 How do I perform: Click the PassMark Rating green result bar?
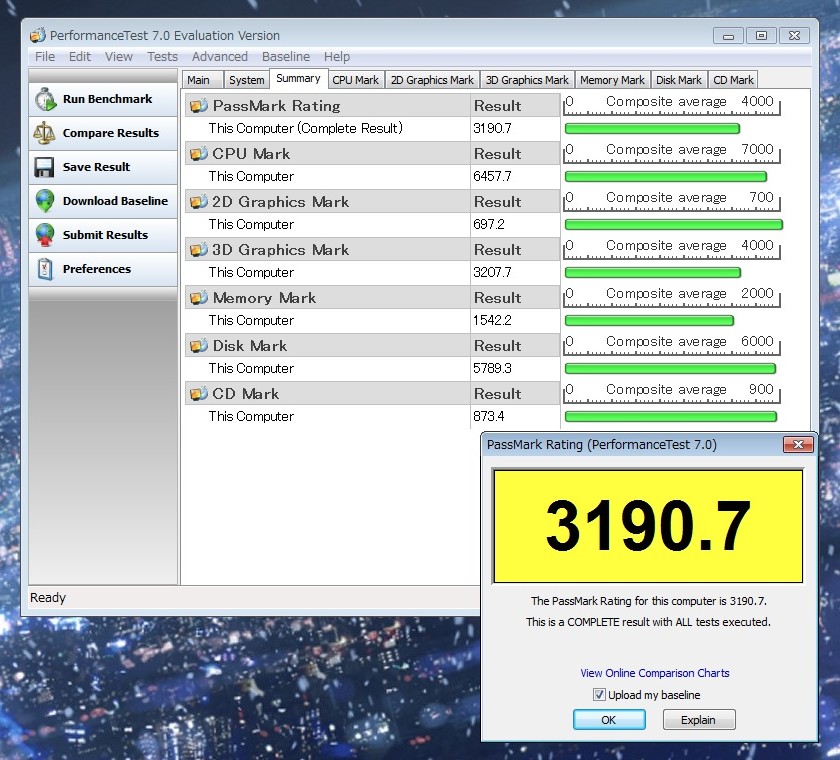tap(652, 129)
